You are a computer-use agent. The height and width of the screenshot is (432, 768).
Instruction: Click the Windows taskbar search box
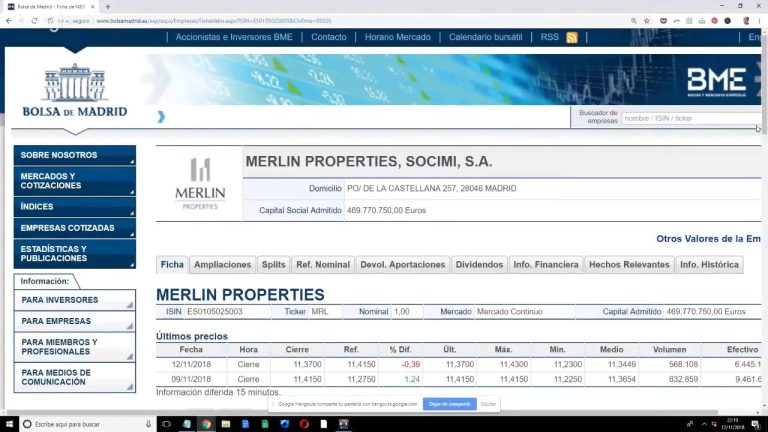(x=88, y=424)
